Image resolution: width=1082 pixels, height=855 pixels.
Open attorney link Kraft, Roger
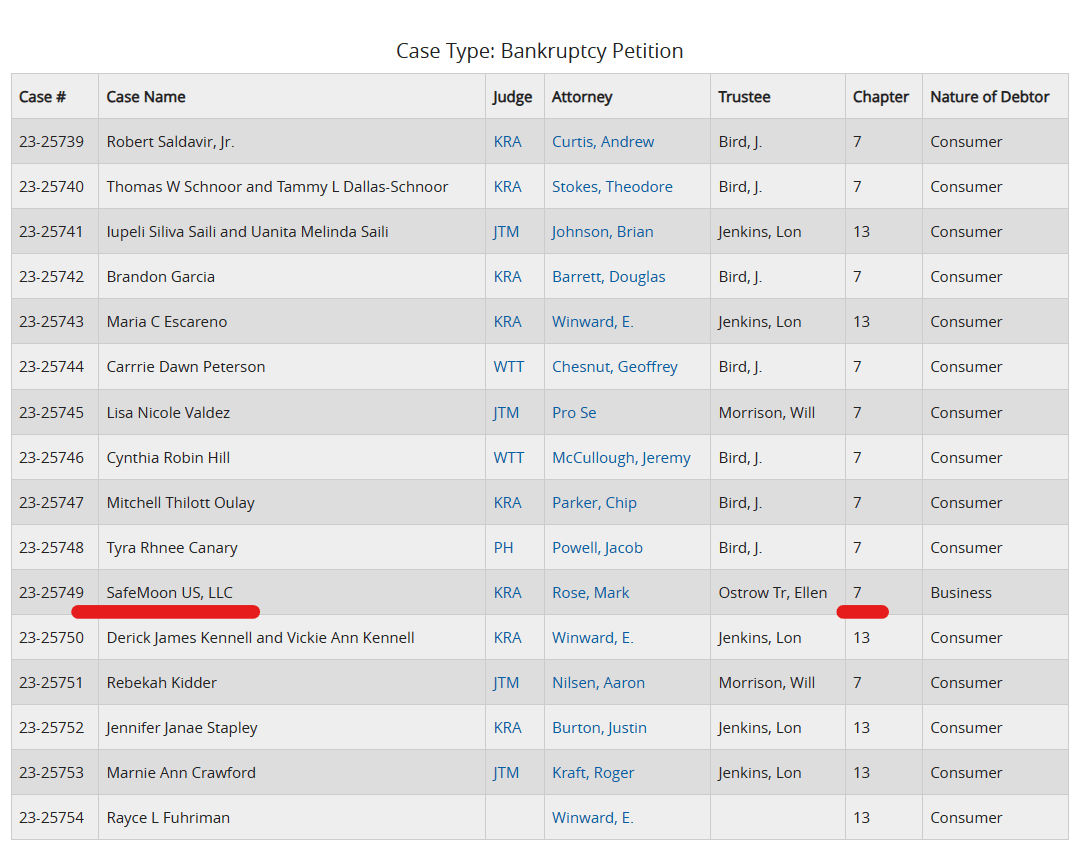(x=593, y=773)
